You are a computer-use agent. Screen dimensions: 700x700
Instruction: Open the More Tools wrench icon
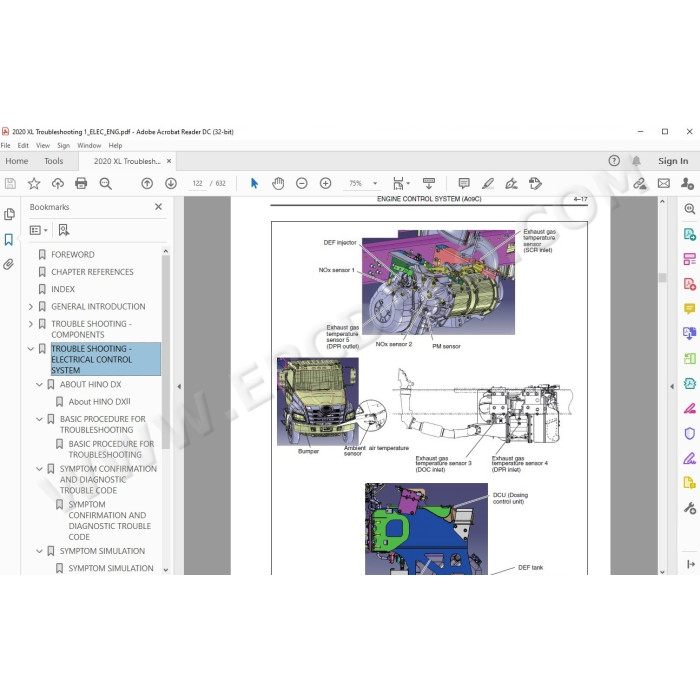pos(690,508)
